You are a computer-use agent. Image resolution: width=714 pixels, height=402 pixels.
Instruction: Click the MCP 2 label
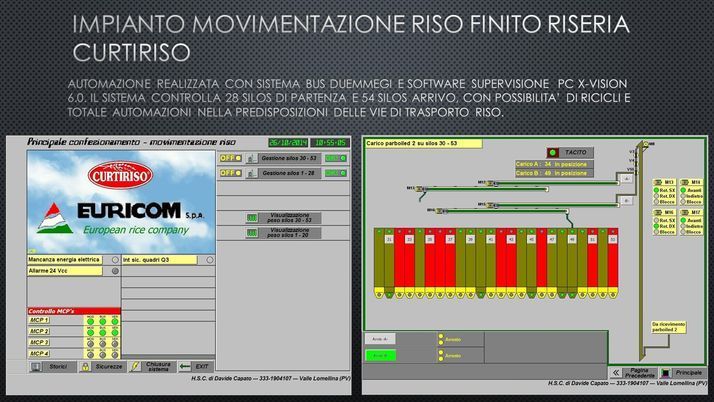[x=39, y=331]
